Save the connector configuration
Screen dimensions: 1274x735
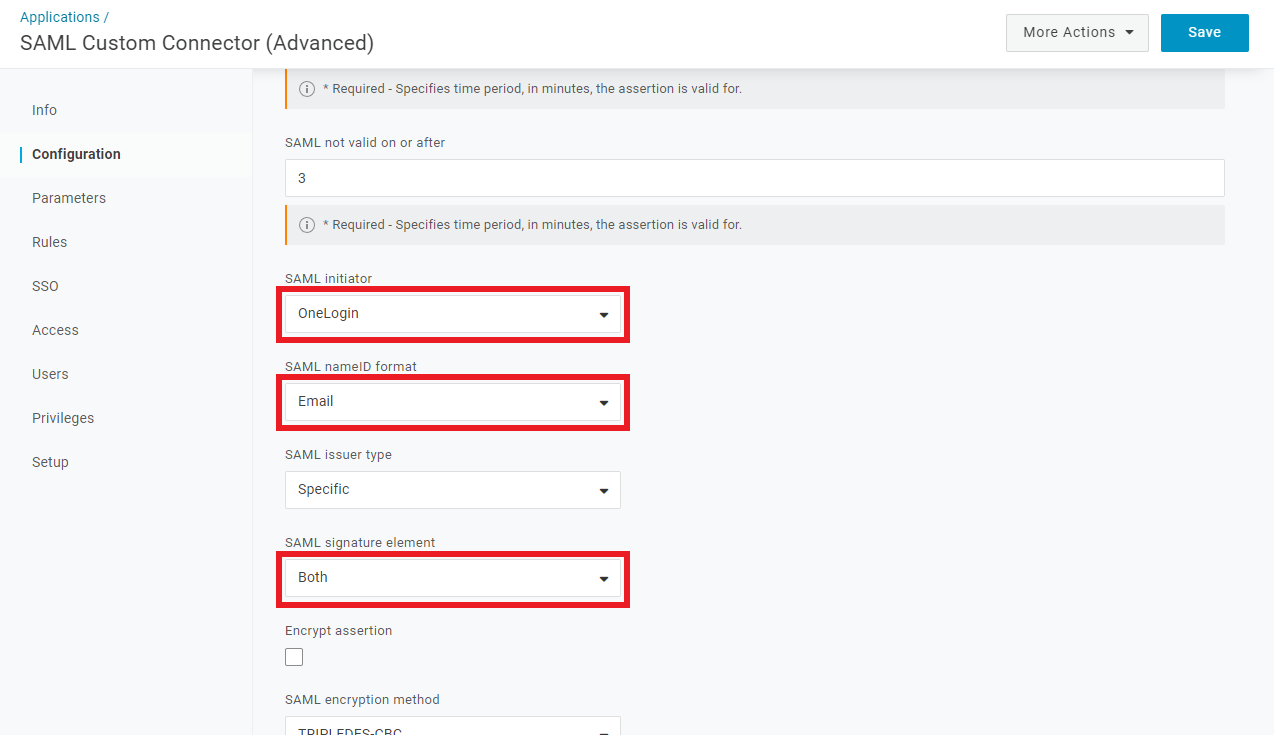[x=1204, y=33]
